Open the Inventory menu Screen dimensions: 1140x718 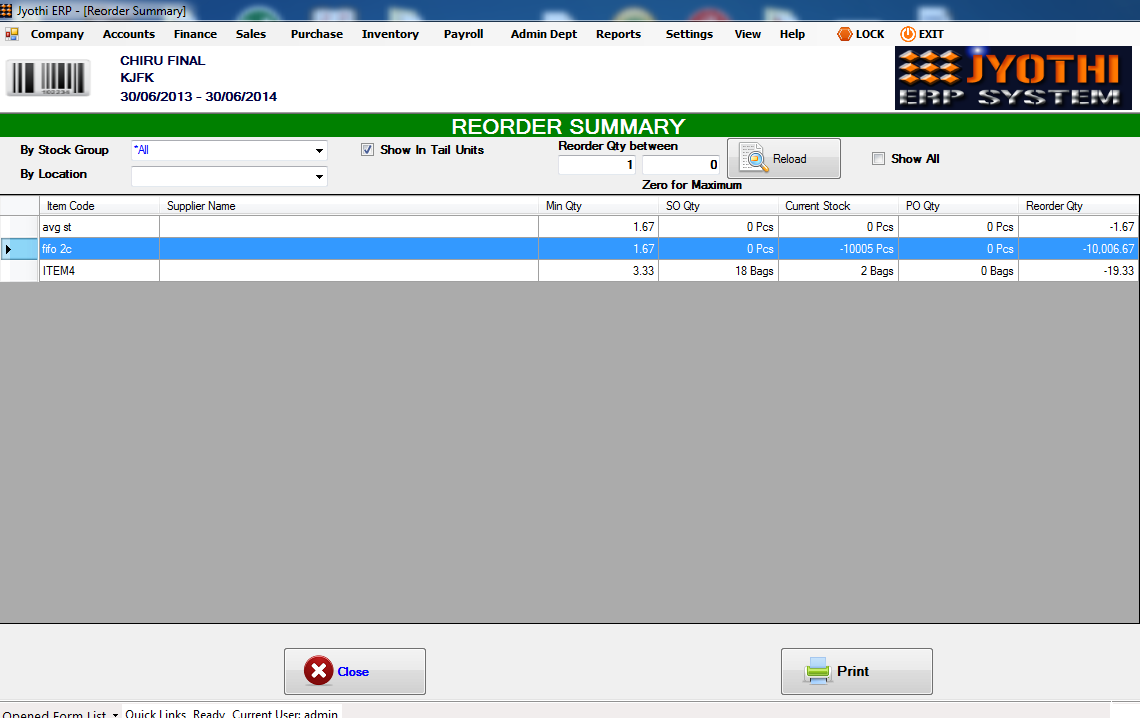tap(390, 33)
